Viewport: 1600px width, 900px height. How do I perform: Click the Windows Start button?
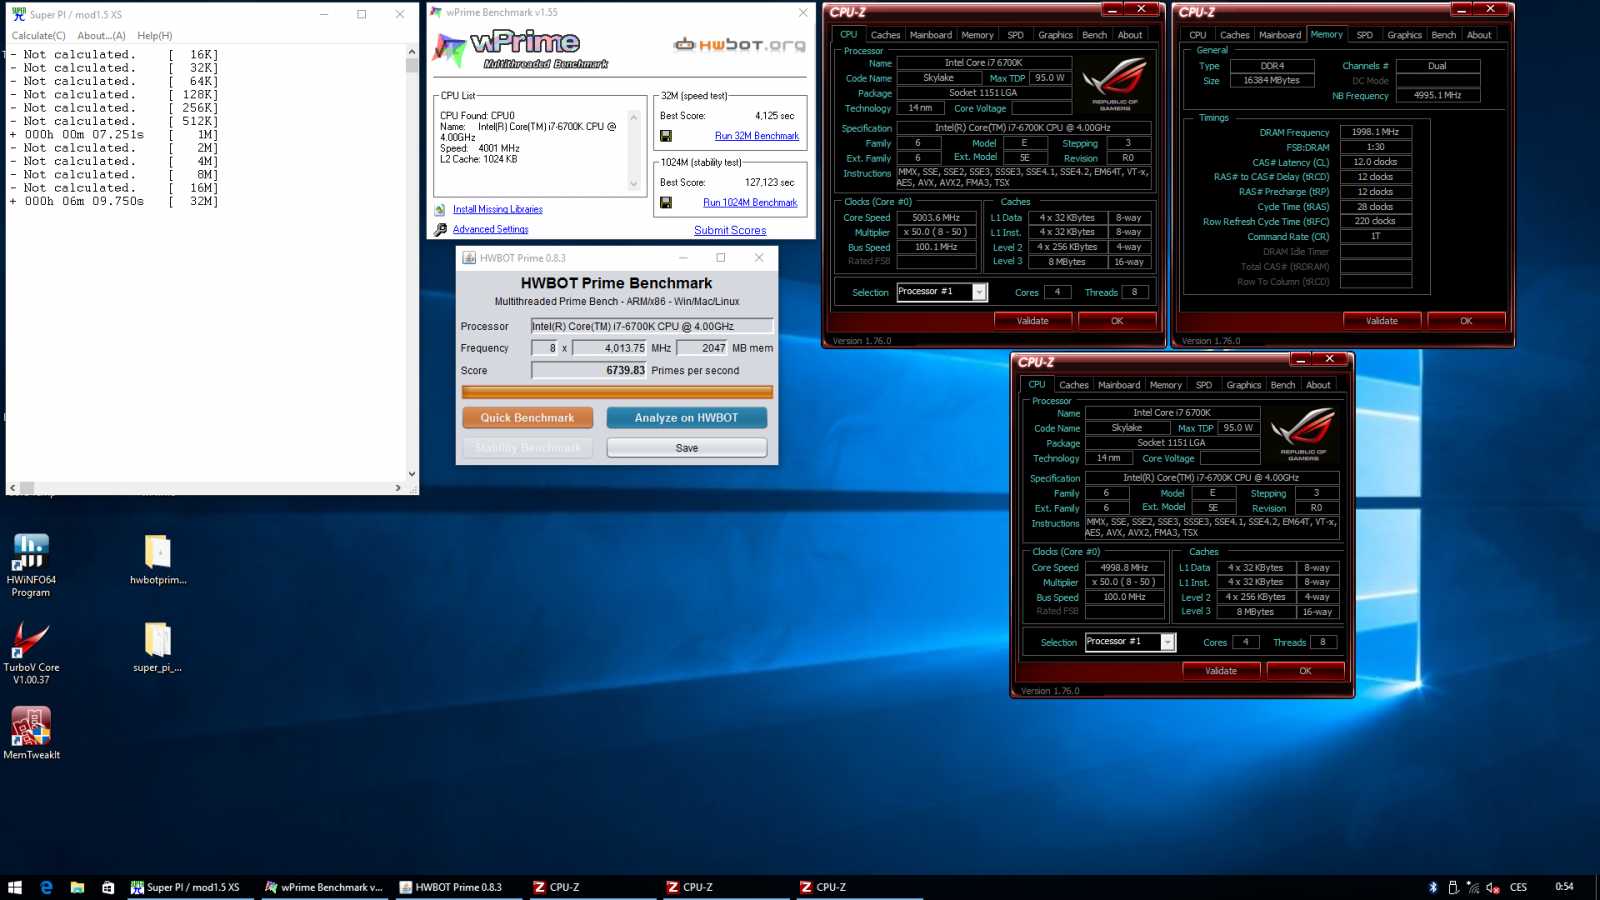coord(15,887)
